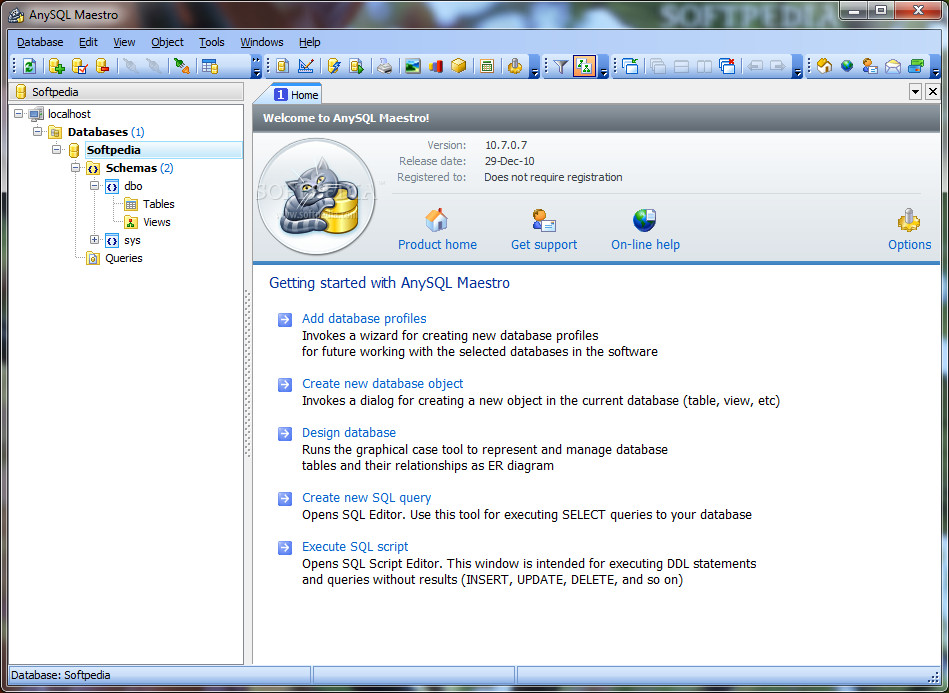Toggle the highlighted tree sorting icon
The image size is (949, 693).
(585, 66)
